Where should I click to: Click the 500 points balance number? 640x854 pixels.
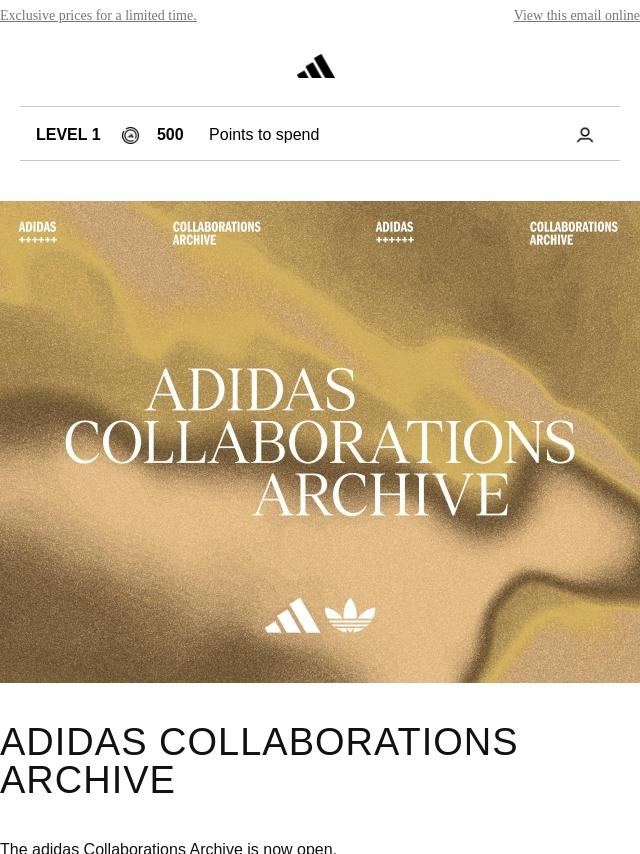click(x=170, y=135)
